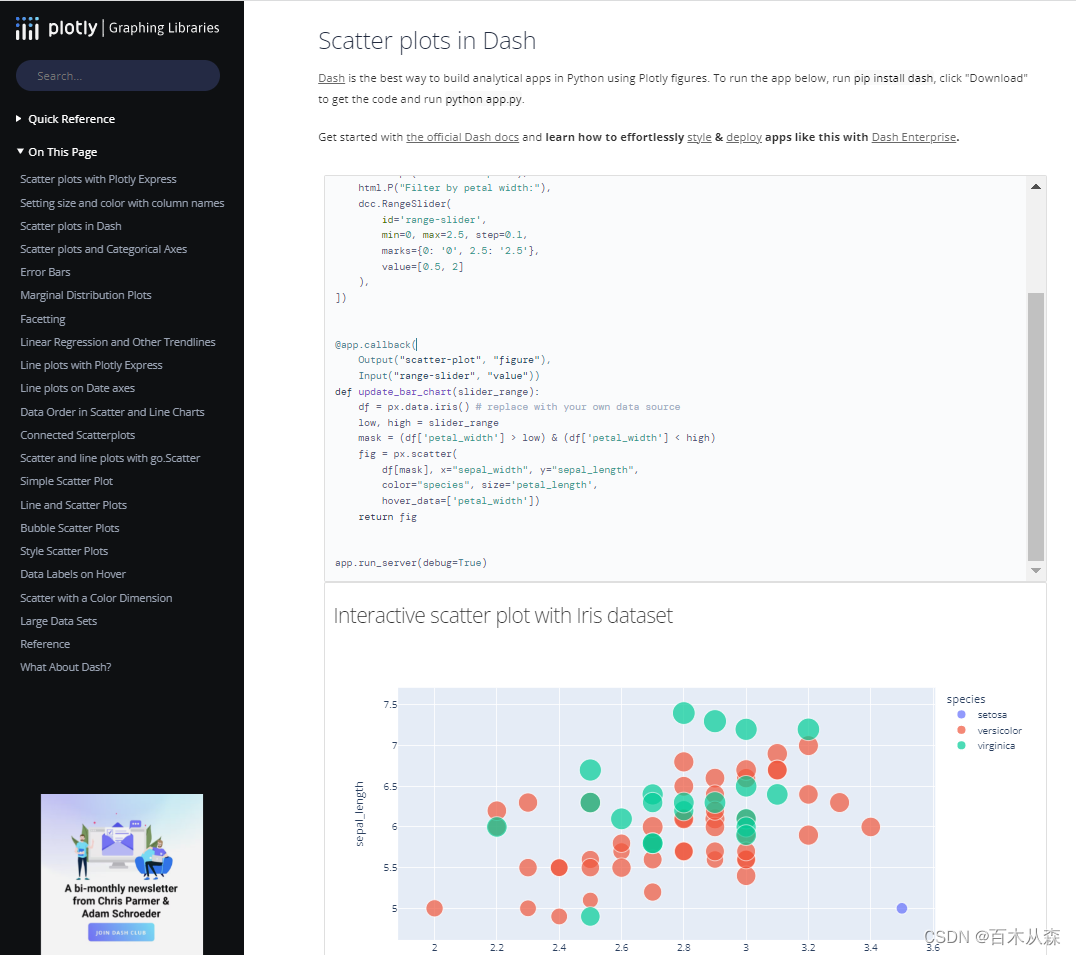This screenshot has width=1076, height=955.
Task: Go to Linear Regression and Other Trendlines
Action: coord(118,342)
